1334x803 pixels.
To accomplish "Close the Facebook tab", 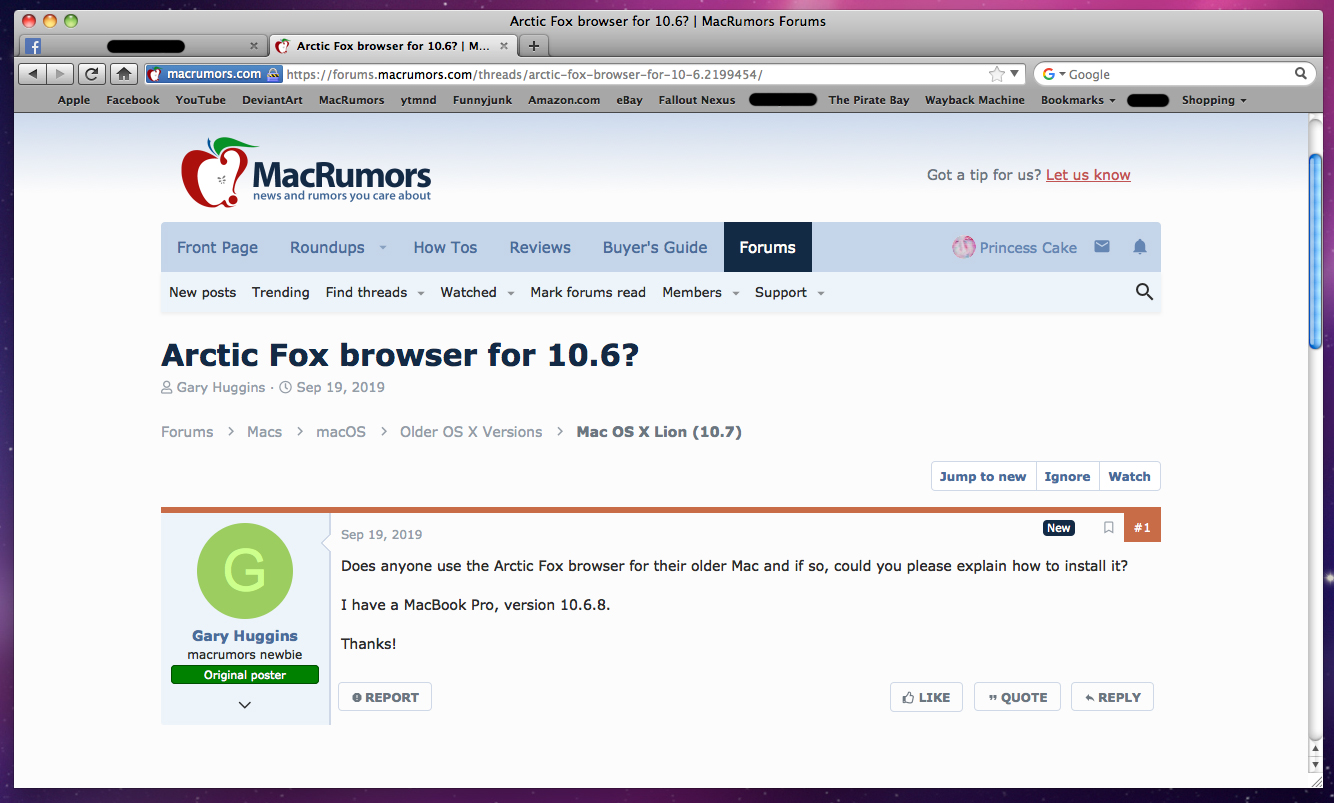I will click(x=254, y=46).
